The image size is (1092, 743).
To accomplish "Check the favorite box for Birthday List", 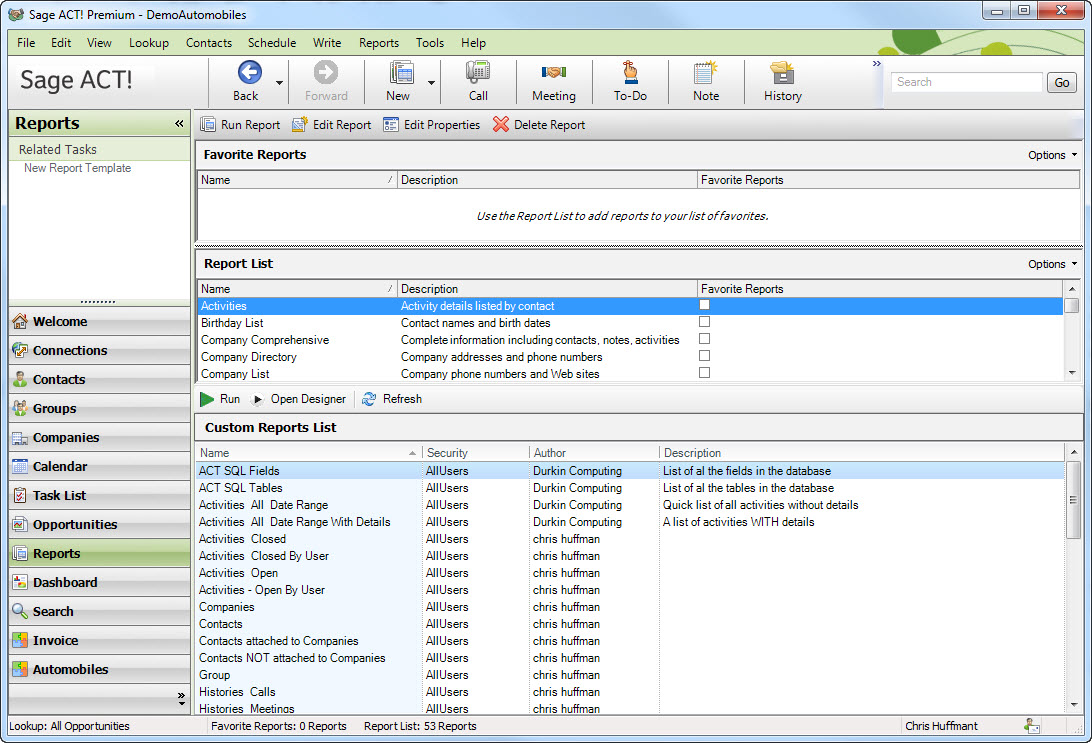I will 704,322.
